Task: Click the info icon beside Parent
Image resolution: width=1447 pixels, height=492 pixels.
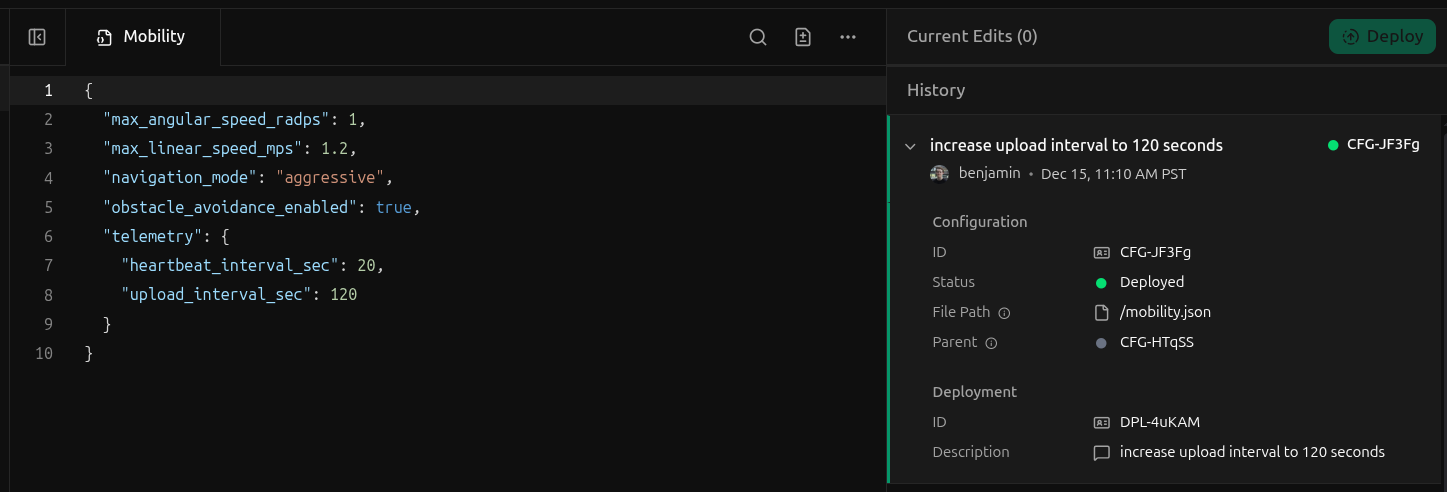Action: coord(992,343)
